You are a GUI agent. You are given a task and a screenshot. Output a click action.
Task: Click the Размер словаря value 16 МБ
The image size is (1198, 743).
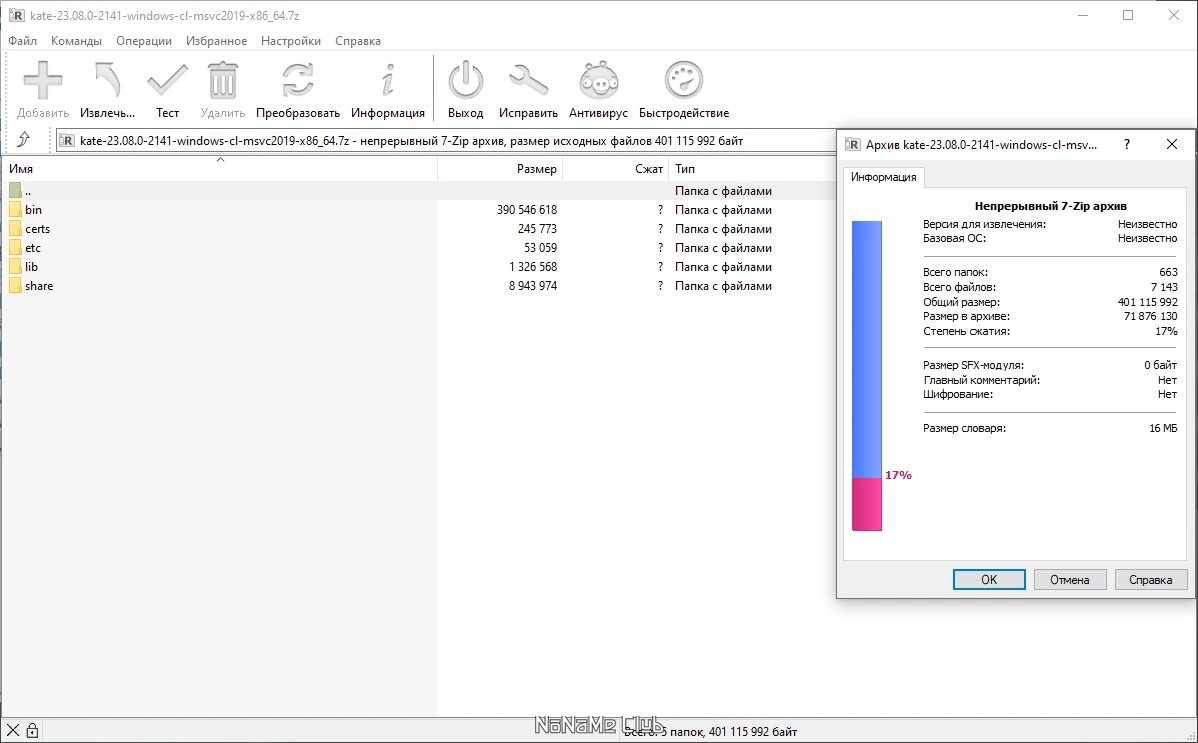click(x=1164, y=428)
